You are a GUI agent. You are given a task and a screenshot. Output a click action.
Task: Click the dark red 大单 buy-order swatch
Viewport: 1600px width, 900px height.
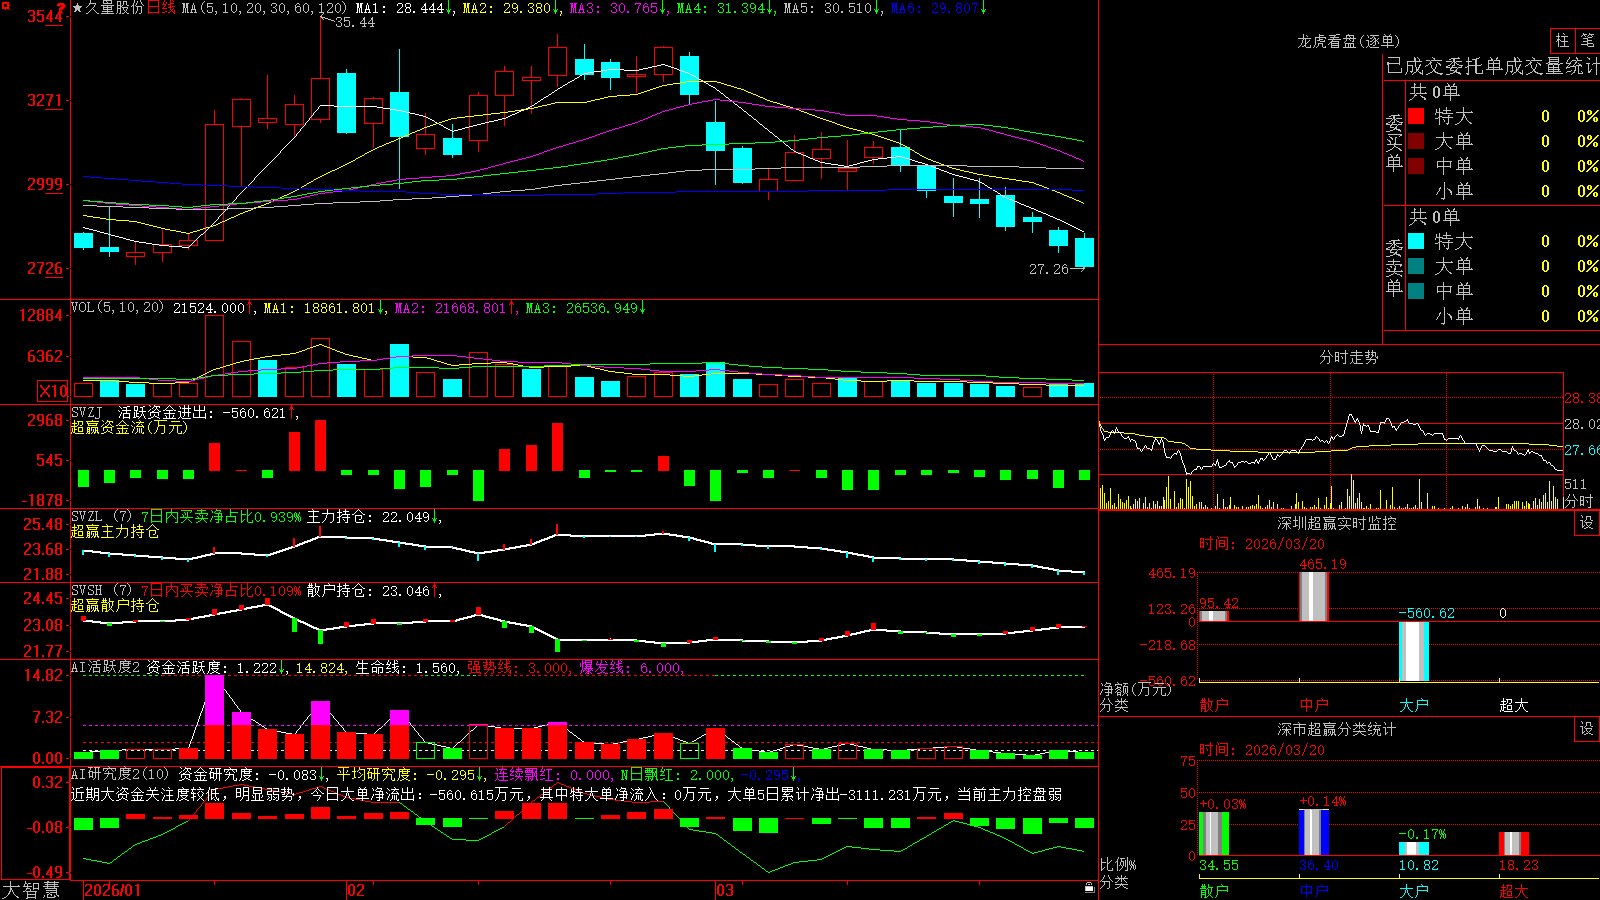(x=1416, y=141)
